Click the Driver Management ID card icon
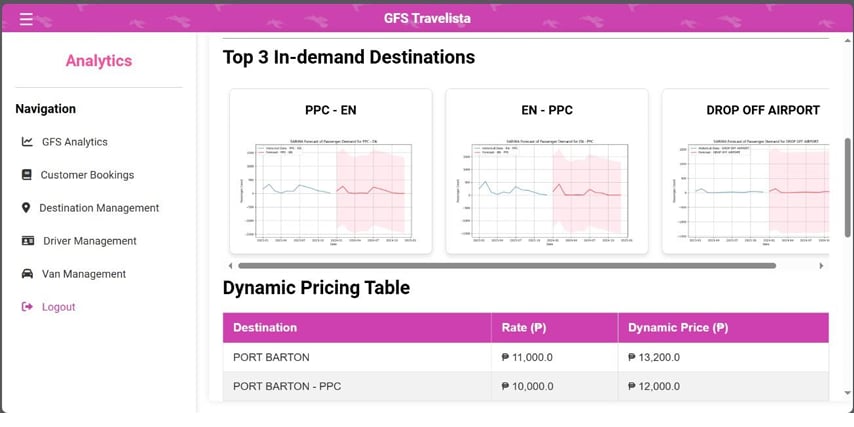The image size is (854, 427). [x=27, y=241]
